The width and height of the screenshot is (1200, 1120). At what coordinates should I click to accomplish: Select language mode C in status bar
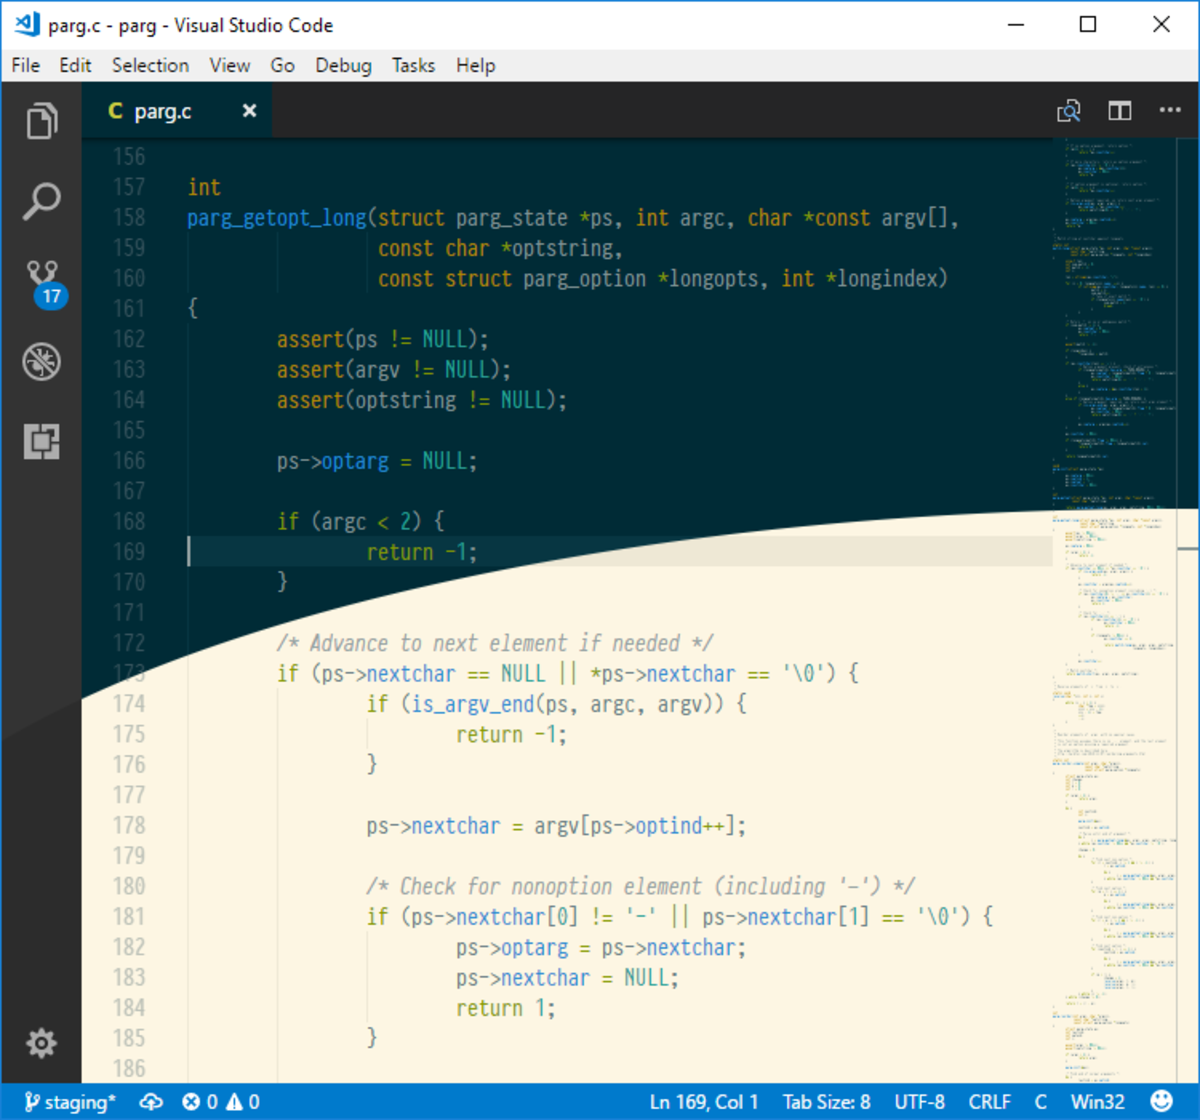(x=1041, y=1102)
